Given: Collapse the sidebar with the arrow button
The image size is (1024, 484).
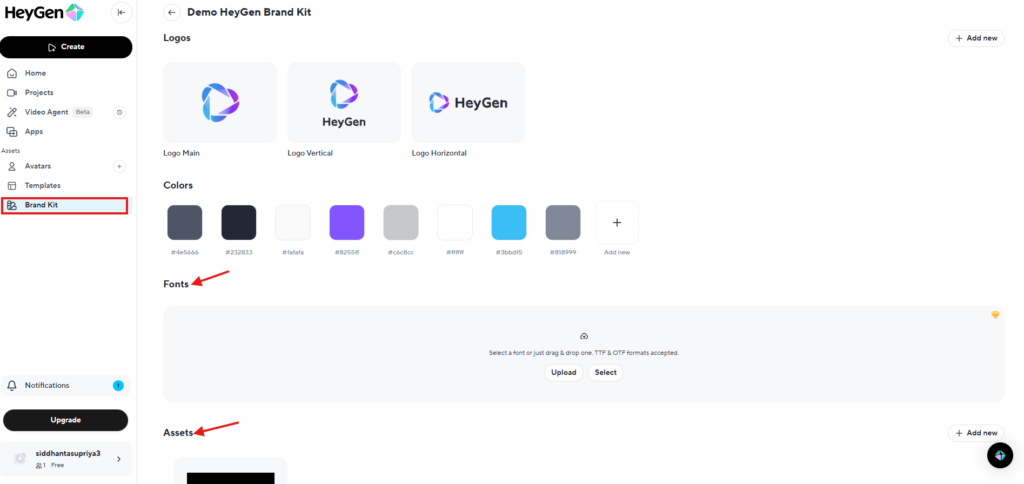Looking at the screenshot, I should [121, 12].
